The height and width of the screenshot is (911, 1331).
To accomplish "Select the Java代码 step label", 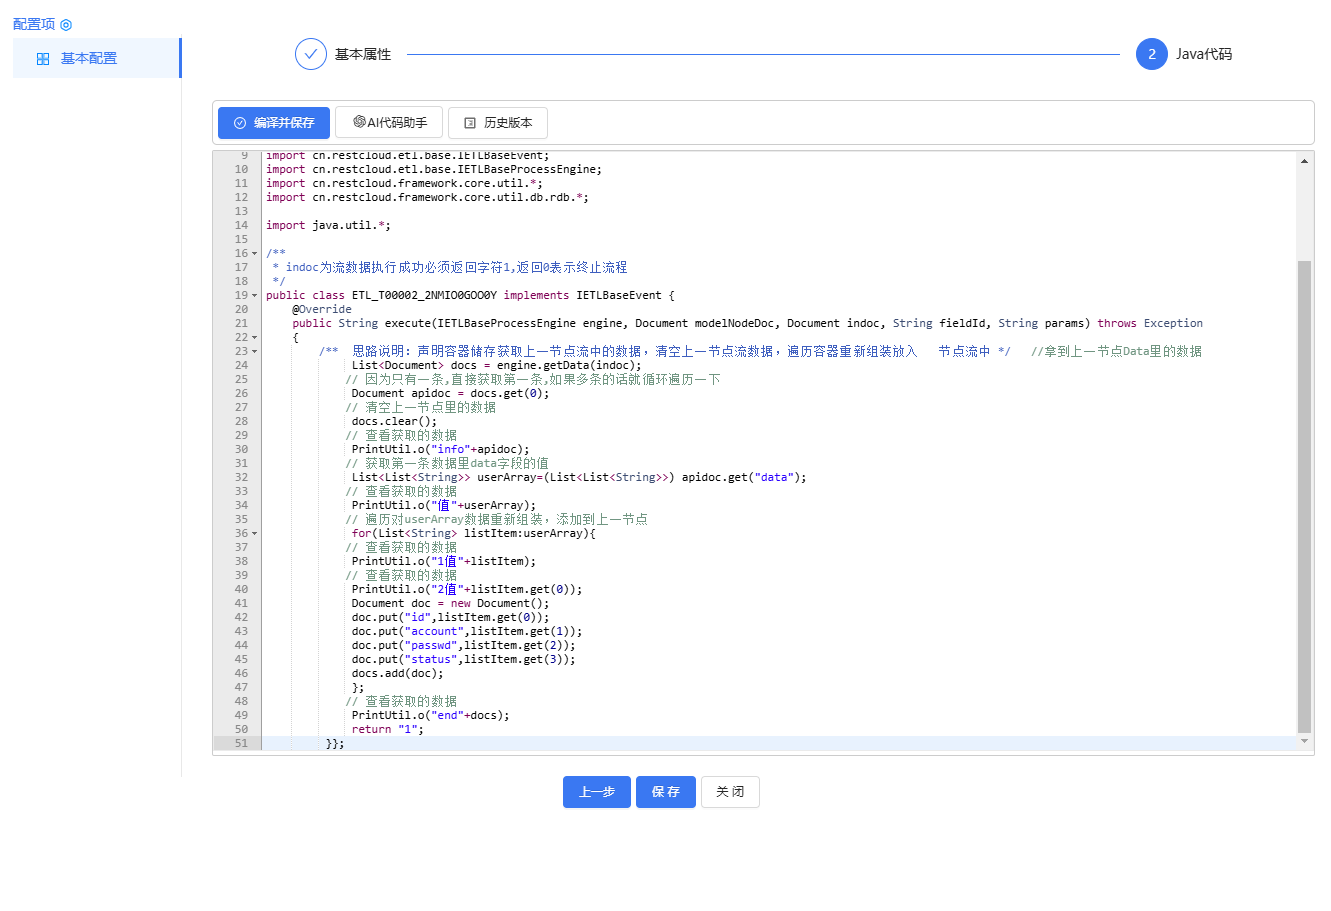I will 1204,54.
